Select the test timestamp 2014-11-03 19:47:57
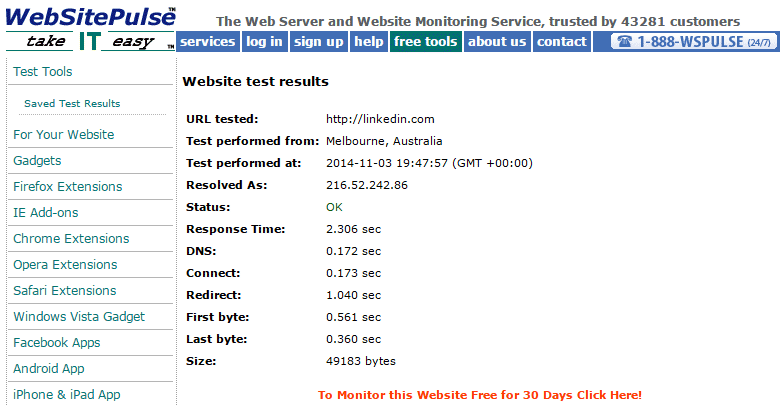 pyautogui.click(x=387, y=163)
